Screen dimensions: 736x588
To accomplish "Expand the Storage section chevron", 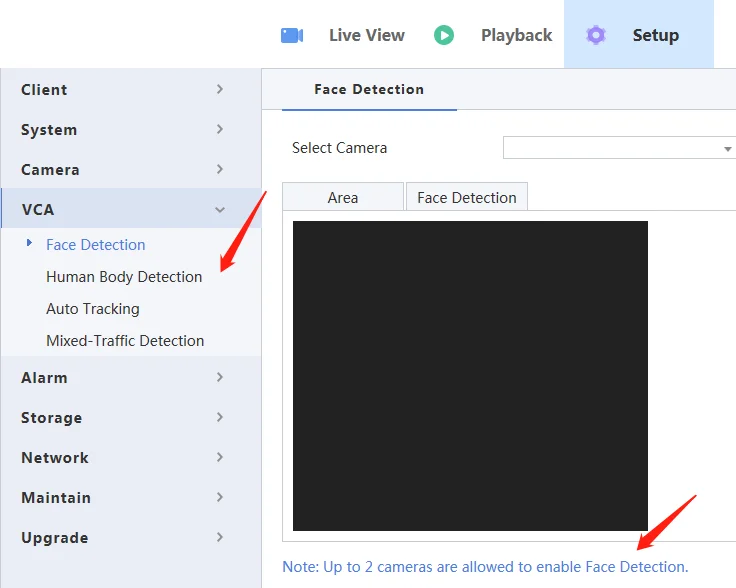I will click(x=220, y=417).
